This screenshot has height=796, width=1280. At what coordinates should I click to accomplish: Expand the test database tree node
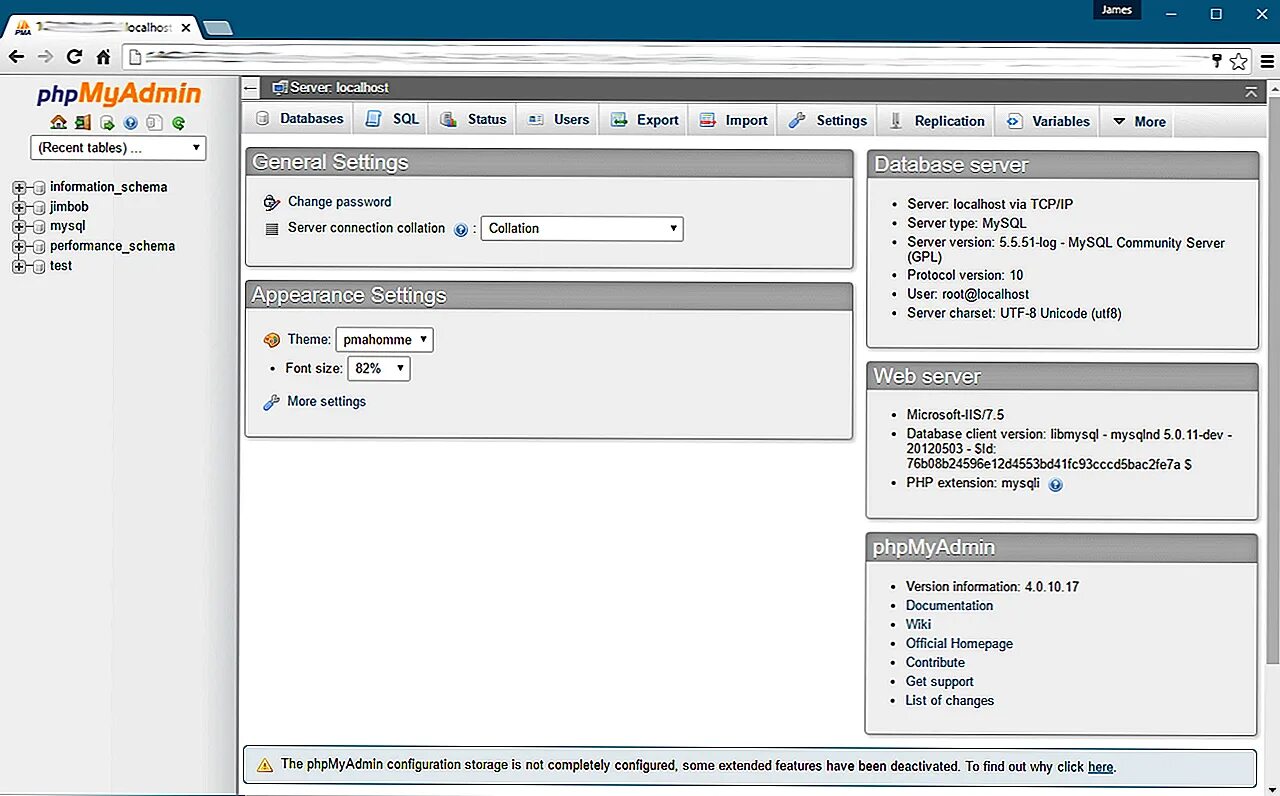tap(18, 266)
